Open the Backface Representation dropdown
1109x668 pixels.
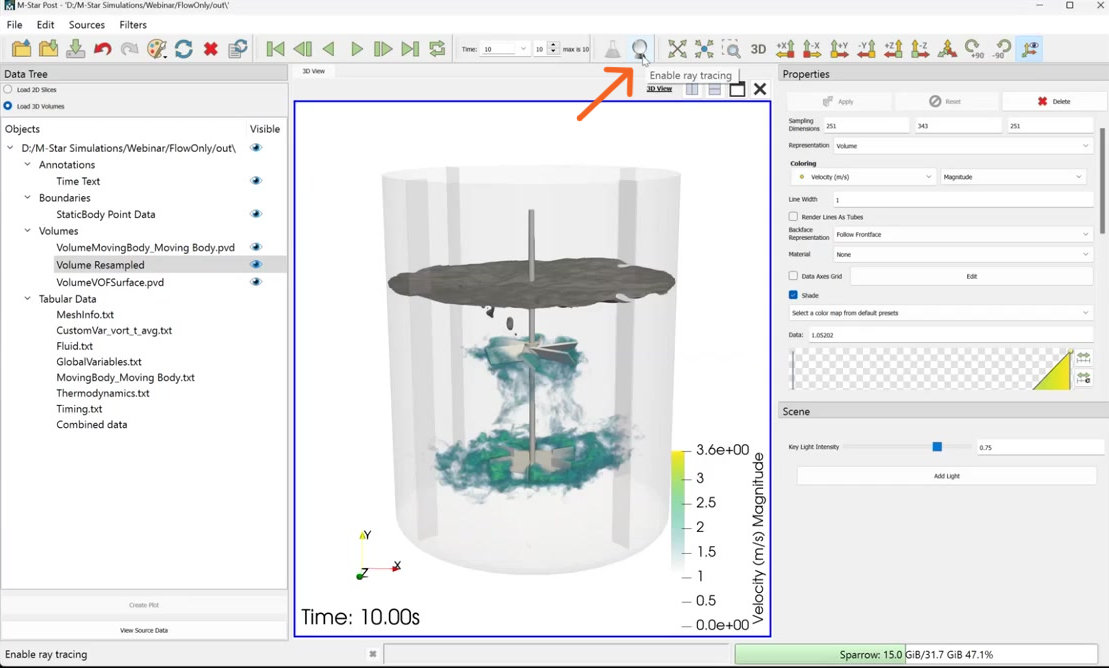click(x=963, y=234)
